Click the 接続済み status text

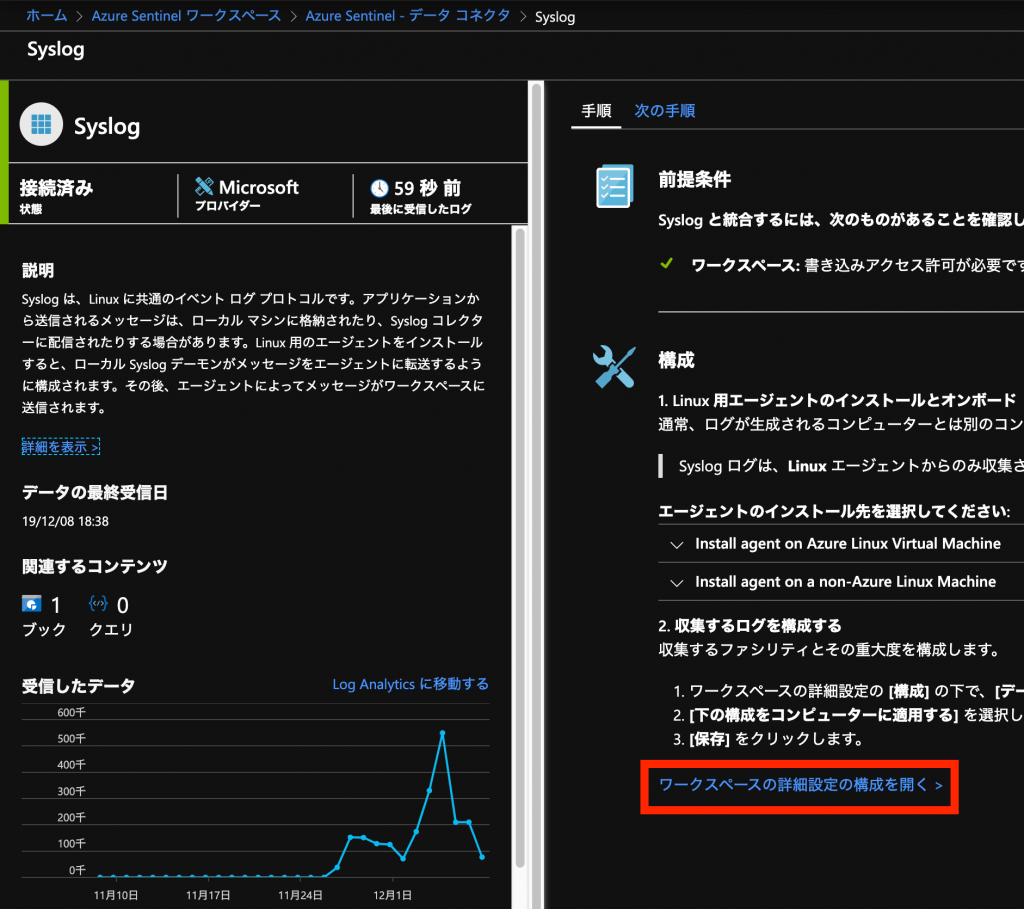(x=56, y=188)
